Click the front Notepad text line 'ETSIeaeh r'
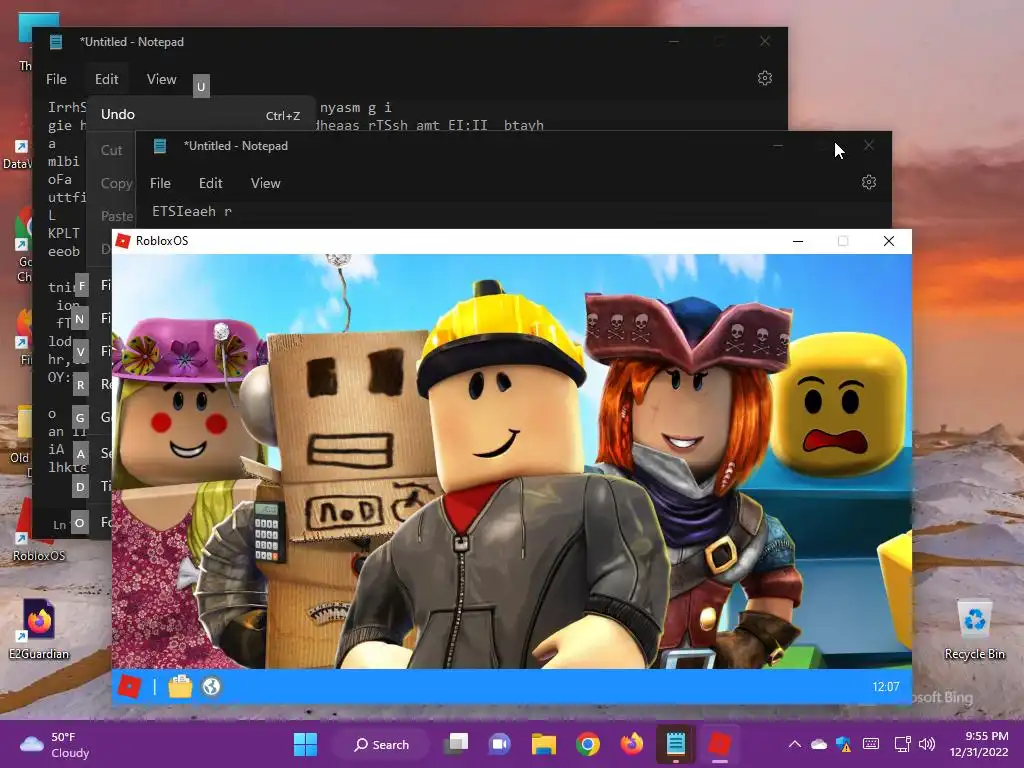 point(192,212)
